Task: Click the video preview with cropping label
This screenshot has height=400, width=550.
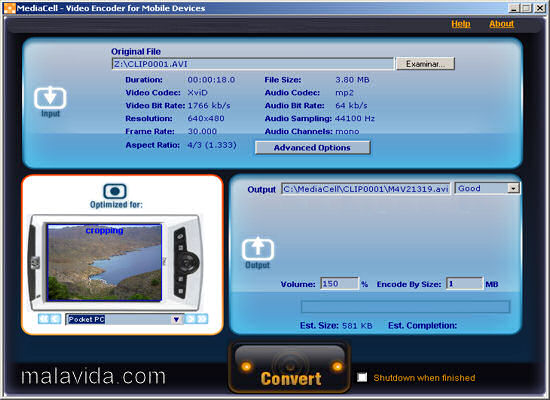Action: coord(104,262)
